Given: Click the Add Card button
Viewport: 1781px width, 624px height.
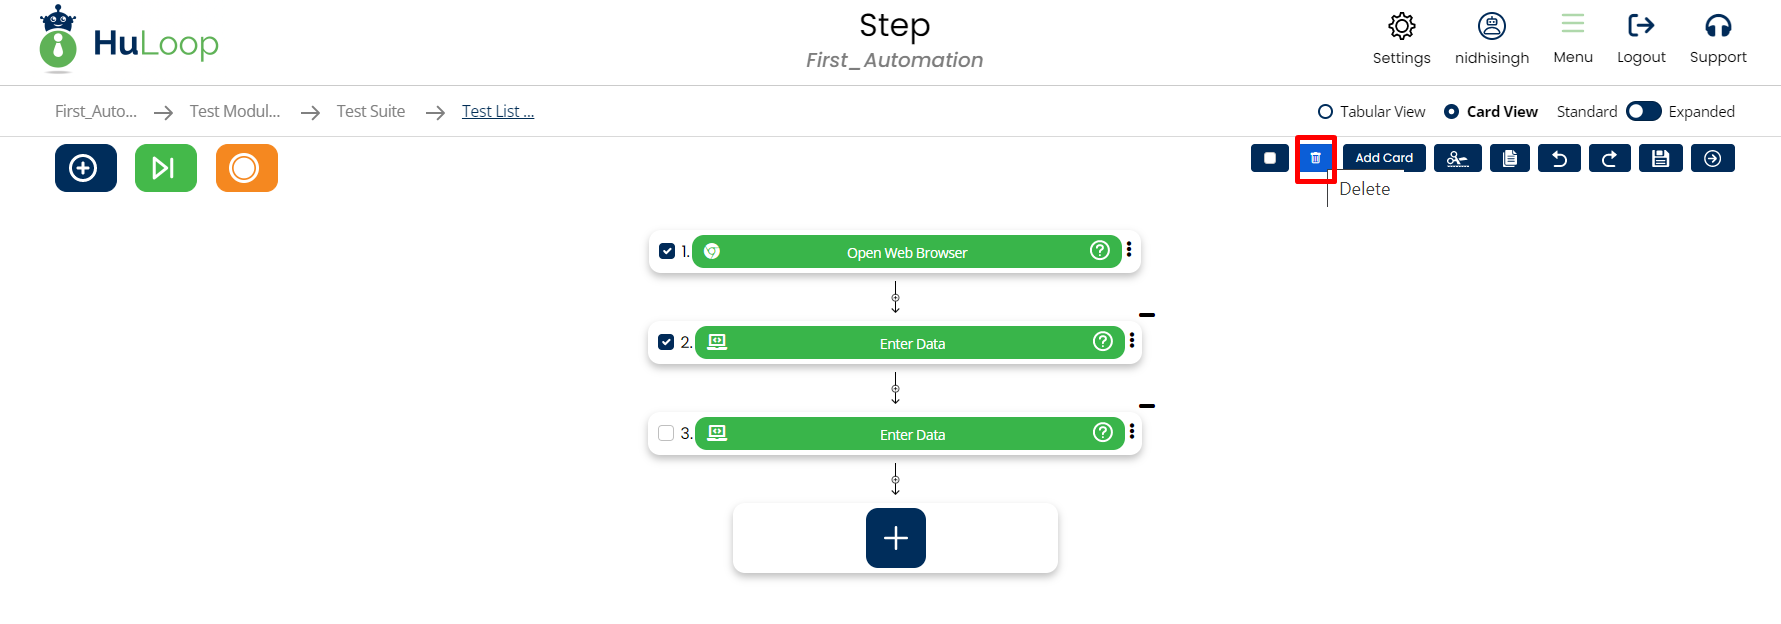Looking at the screenshot, I should click(1384, 158).
